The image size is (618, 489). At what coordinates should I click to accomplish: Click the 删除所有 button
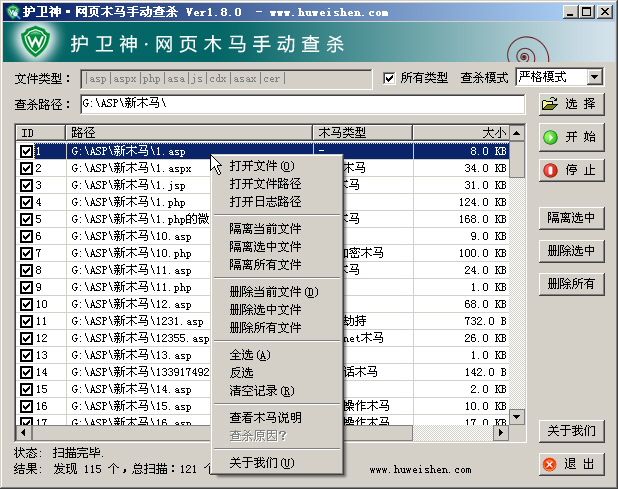pos(571,283)
